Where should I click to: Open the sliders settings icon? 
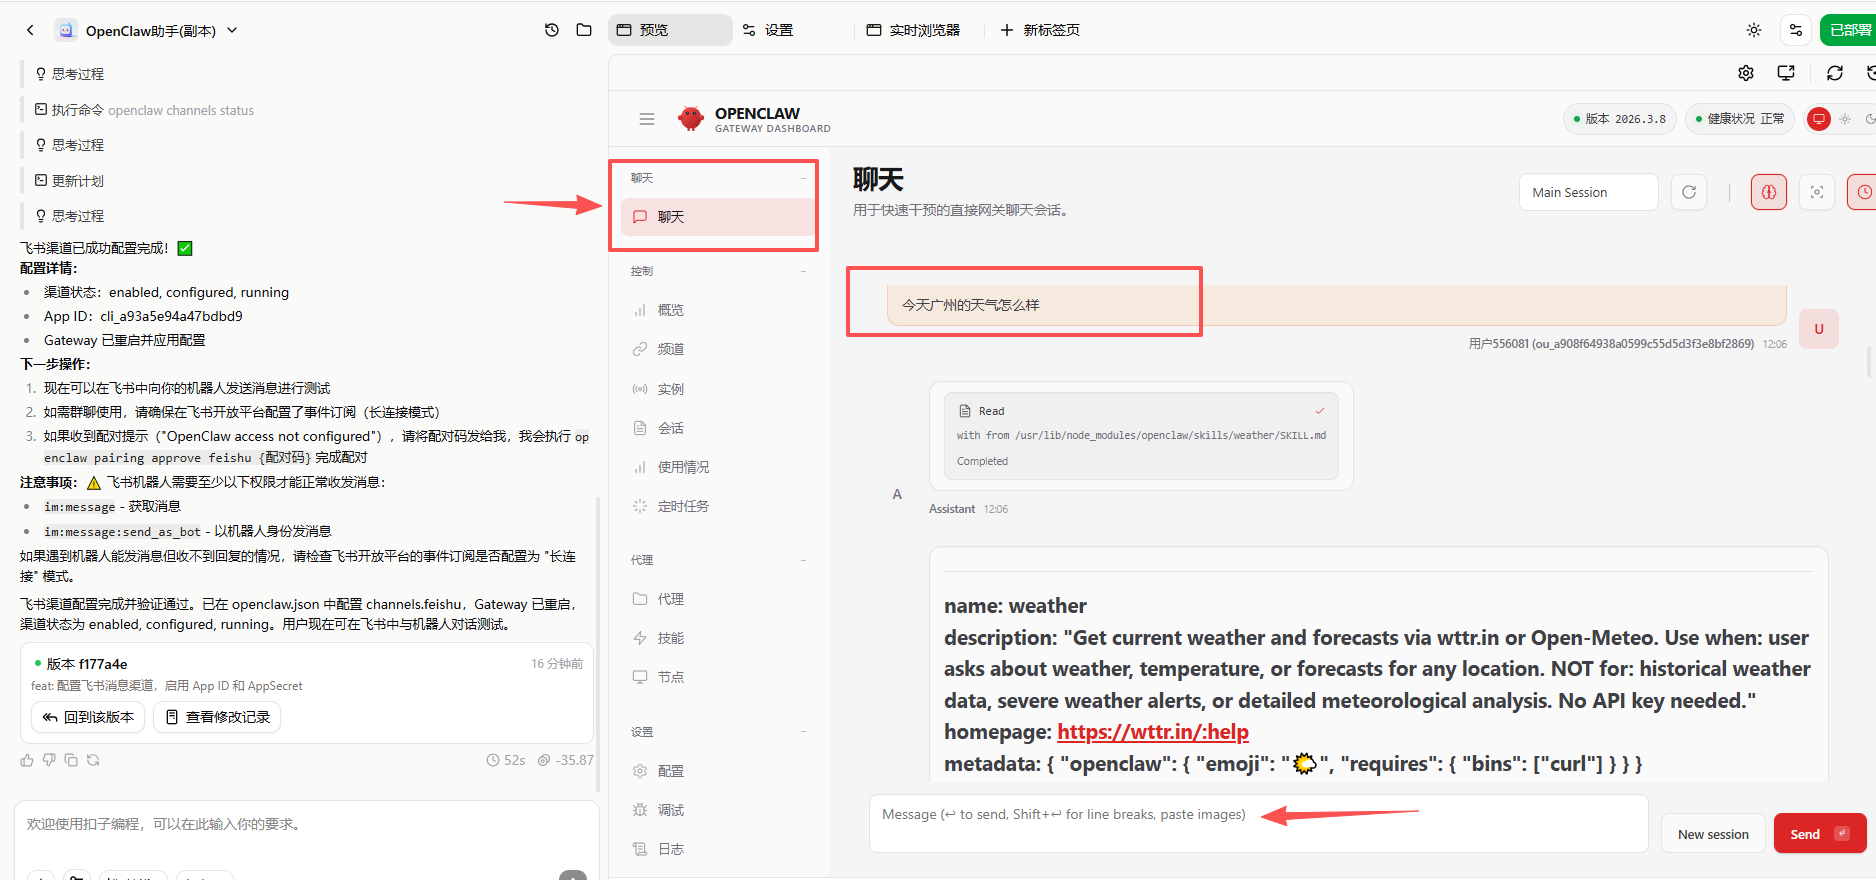[x=1796, y=30]
